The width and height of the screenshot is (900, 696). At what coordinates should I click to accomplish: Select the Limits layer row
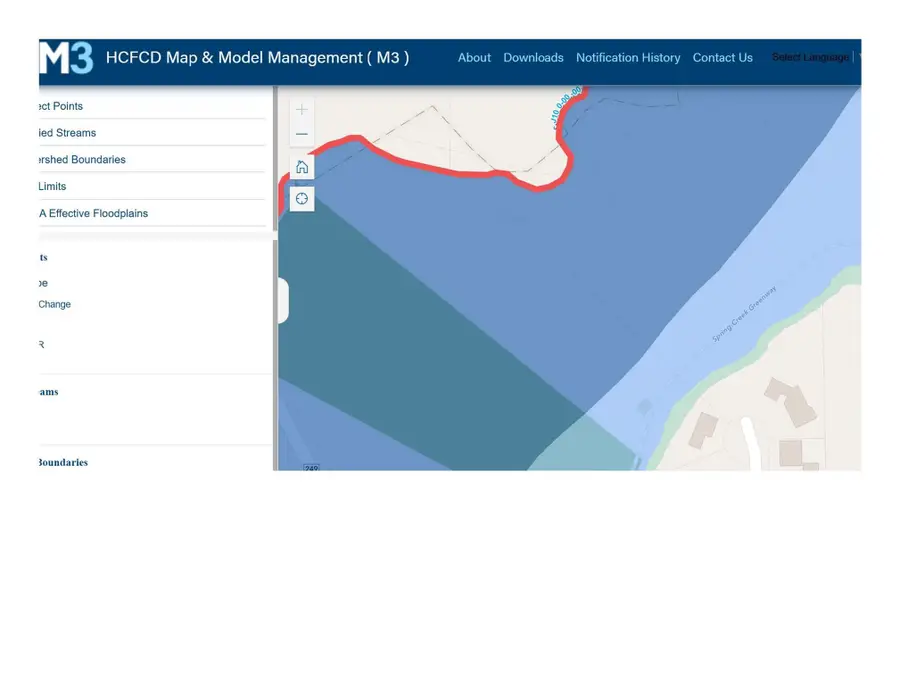click(52, 187)
